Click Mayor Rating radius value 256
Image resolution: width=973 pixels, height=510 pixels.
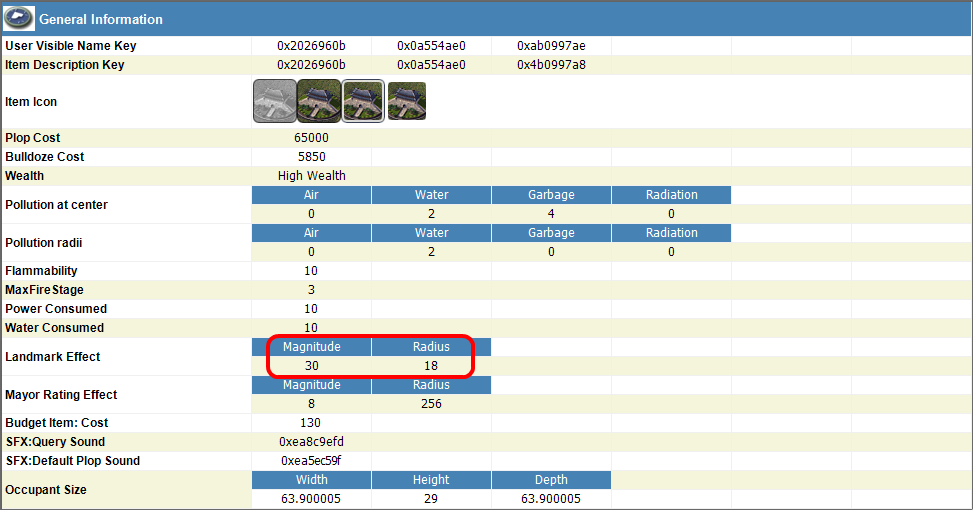pyautogui.click(x=431, y=404)
